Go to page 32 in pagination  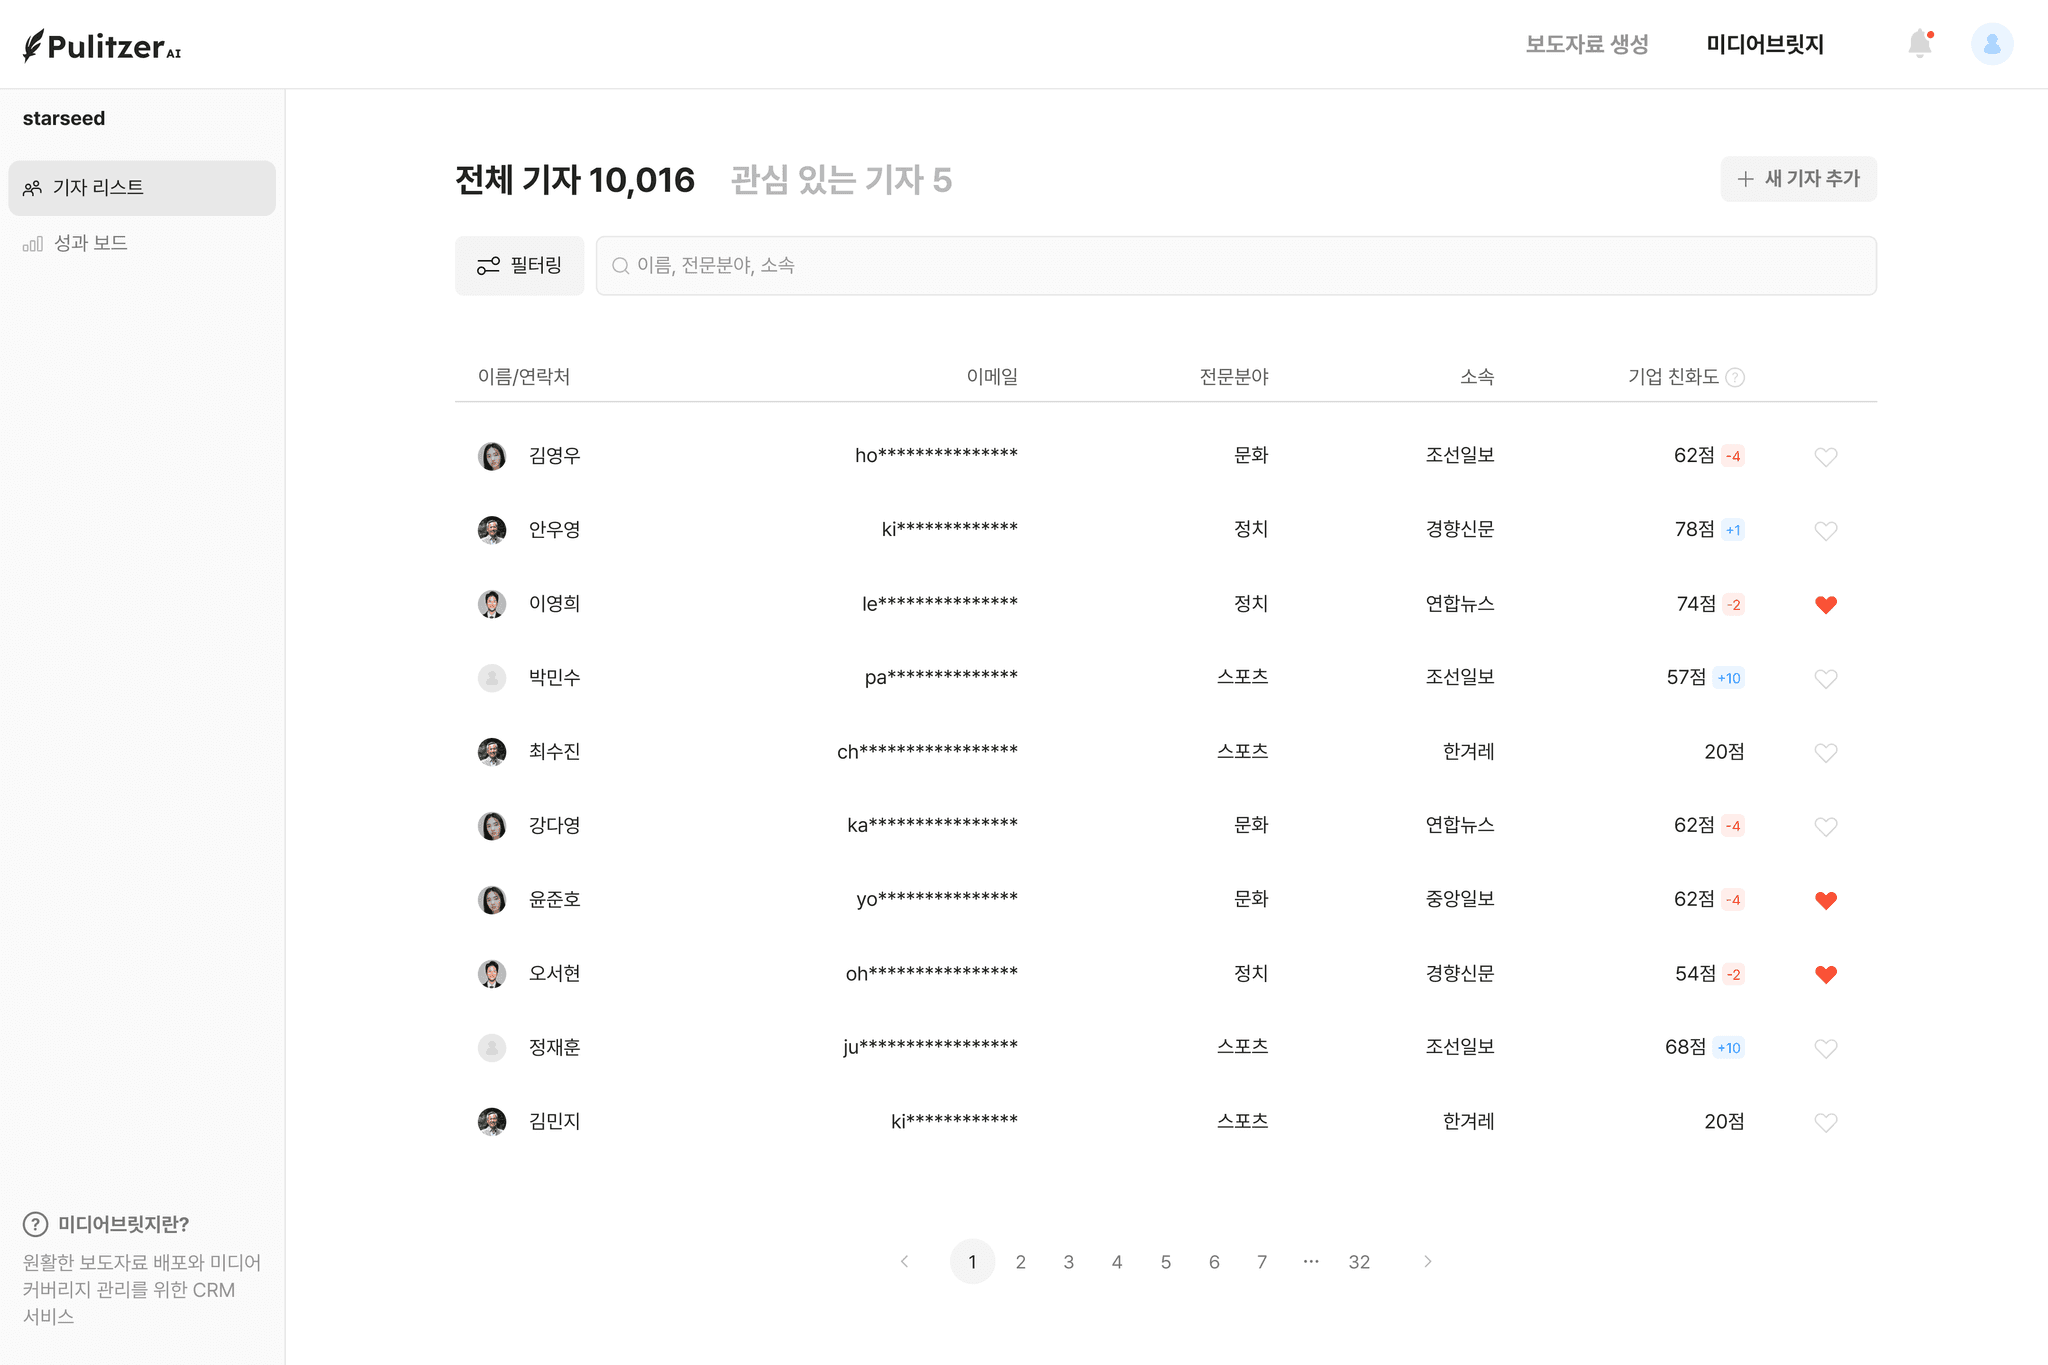(x=1359, y=1261)
